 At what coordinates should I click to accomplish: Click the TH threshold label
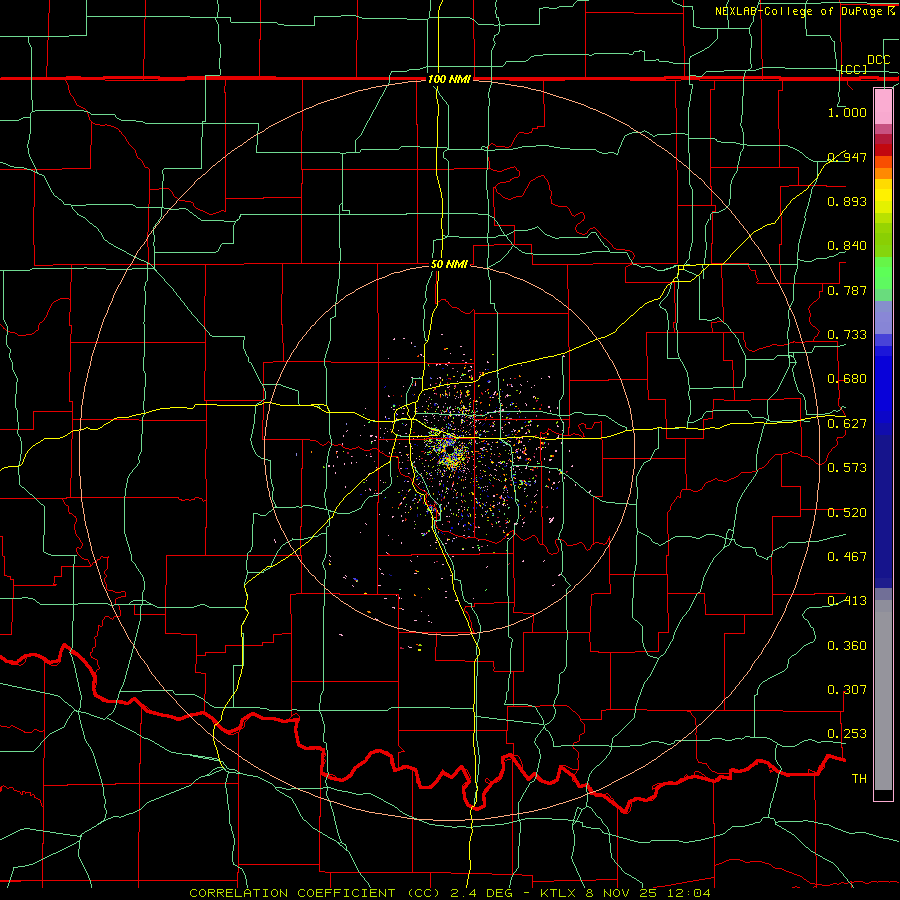(x=859, y=779)
